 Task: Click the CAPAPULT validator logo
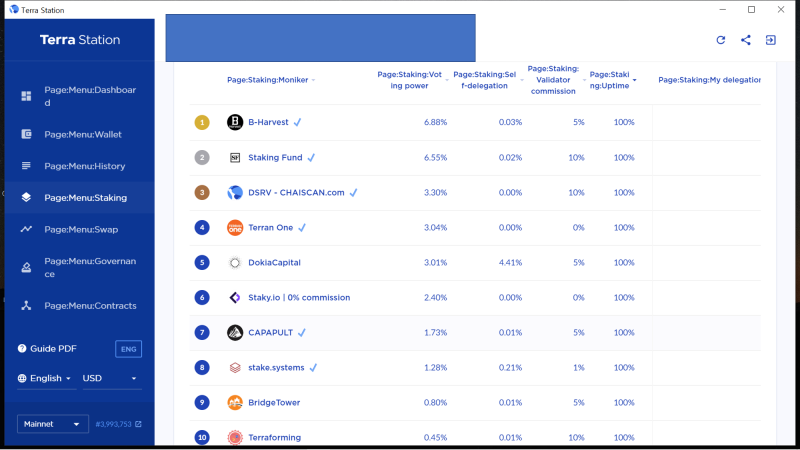click(235, 333)
